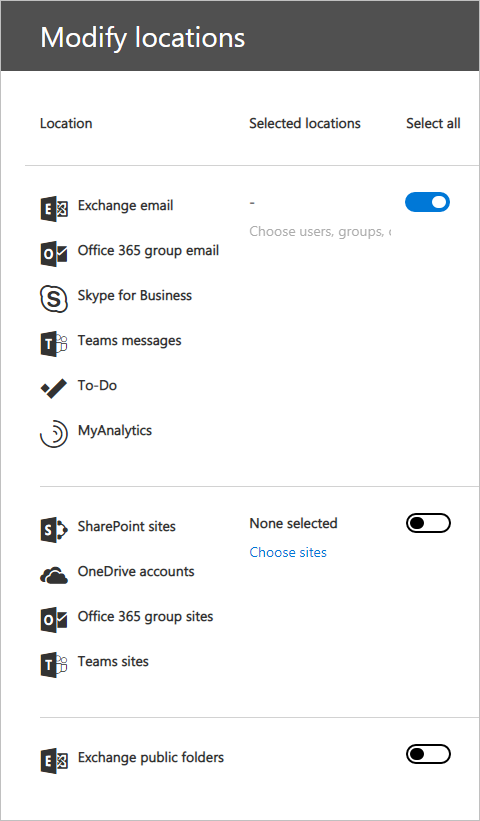This screenshot has height=821, width=480.
Task: Click the OneDrive accounts cloud icon
Action: click(x=54, y=575)
